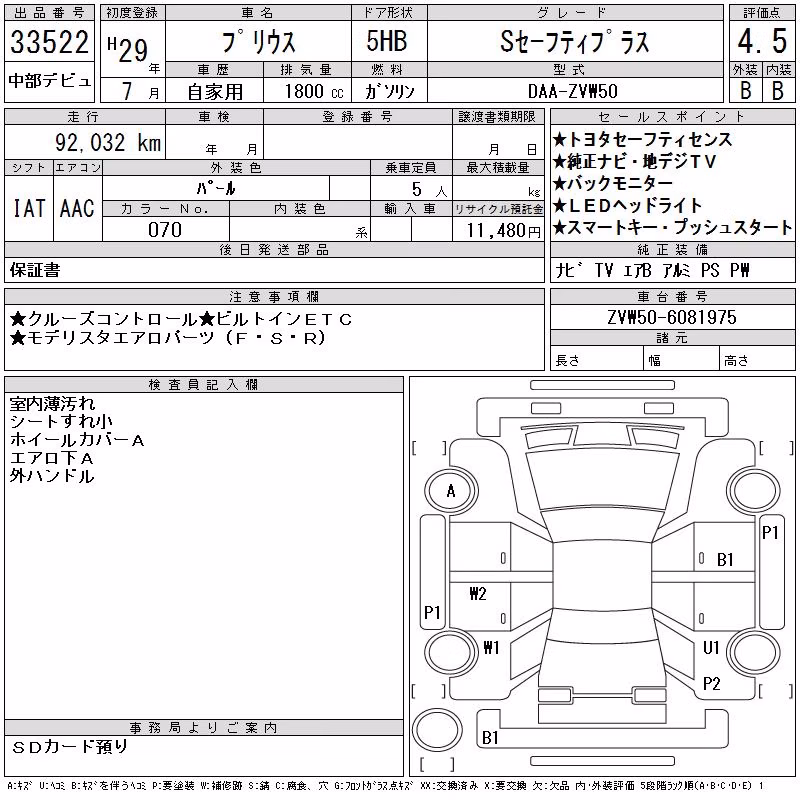Select the U1 dent mark on right side
Viewport: 800px width, 800px height.
(711, 647)
